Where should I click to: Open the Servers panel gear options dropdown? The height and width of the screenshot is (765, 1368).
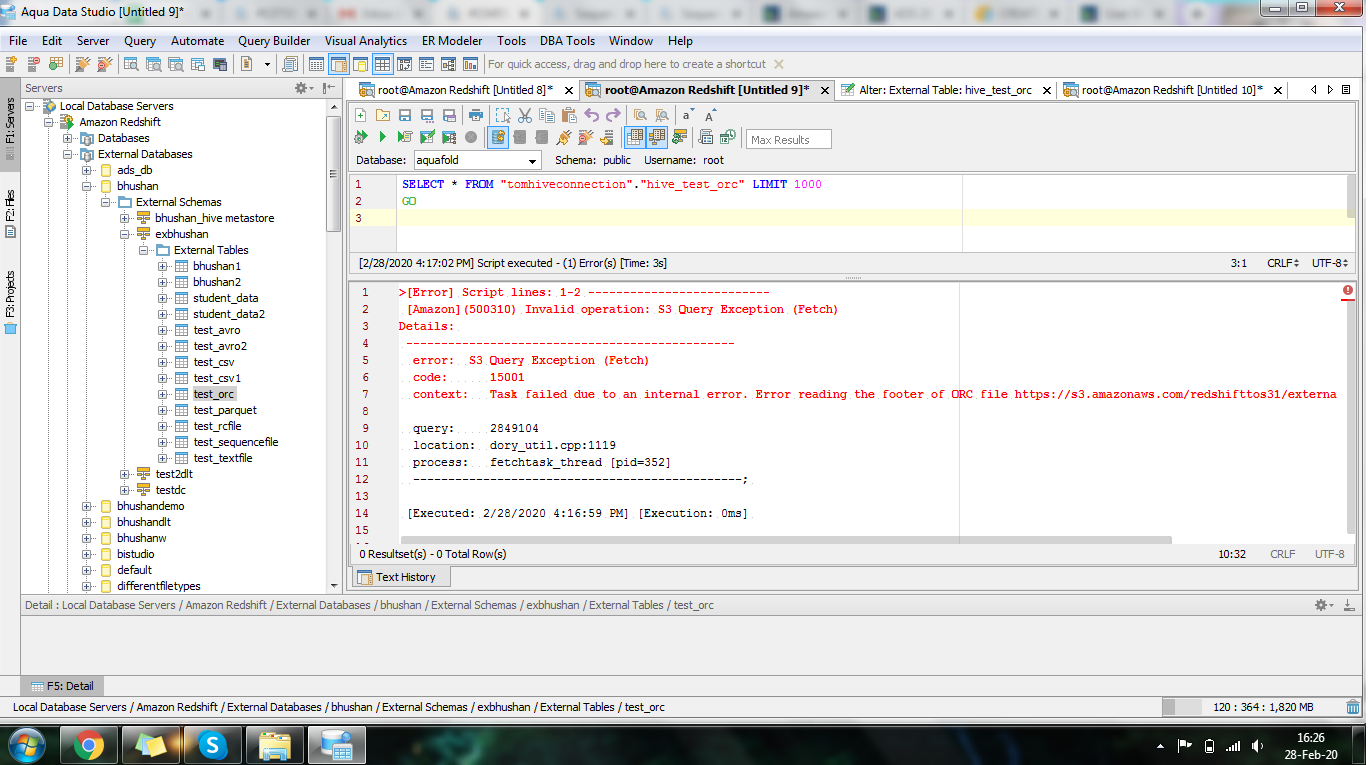coord(302,88)
